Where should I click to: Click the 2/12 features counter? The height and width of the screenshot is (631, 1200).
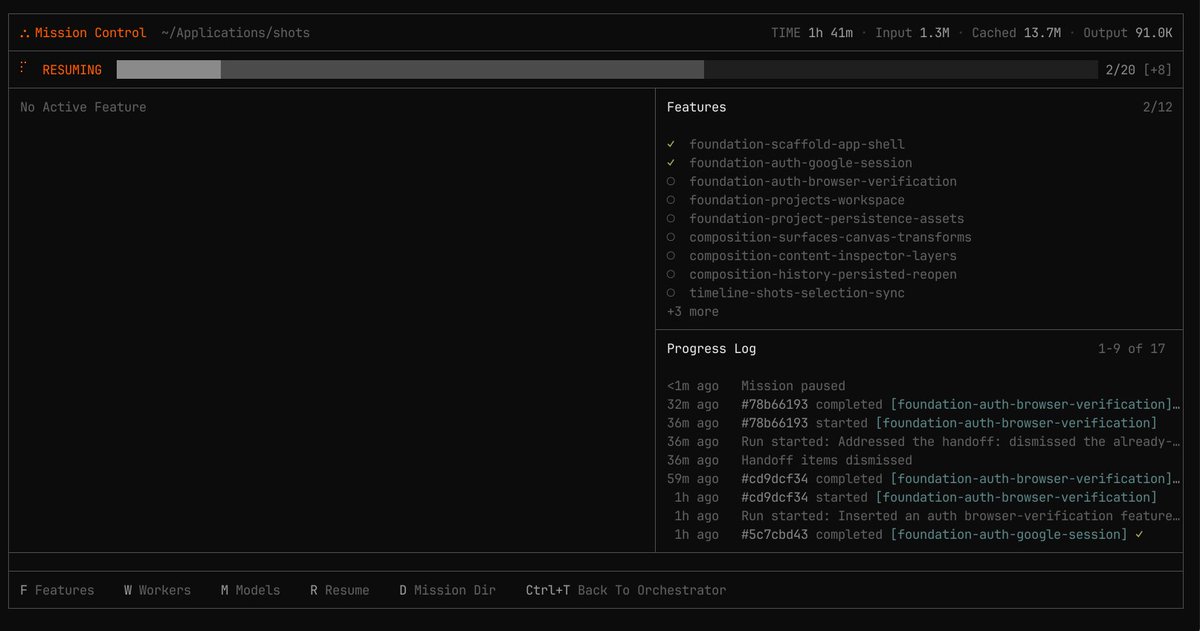tap(1157, 107)
